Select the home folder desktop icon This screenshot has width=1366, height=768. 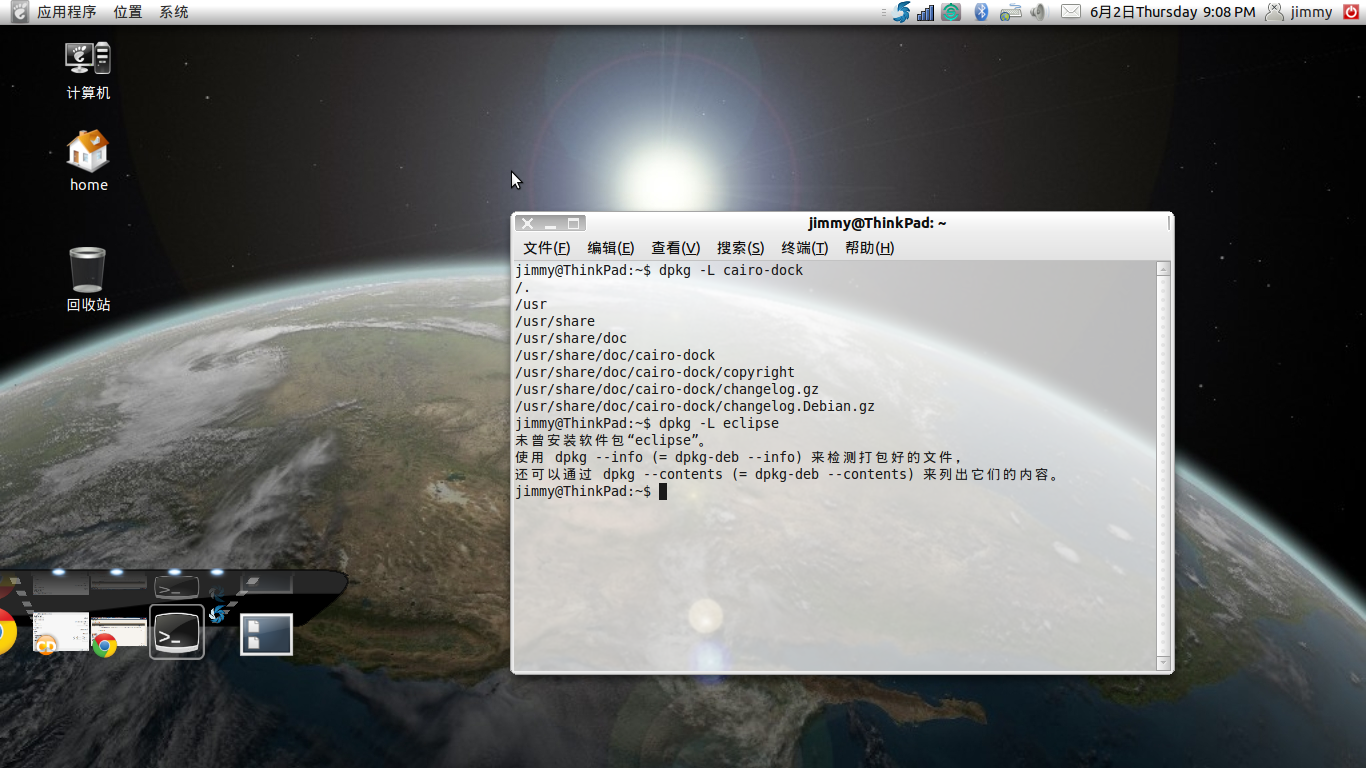click(x=88, y=160)
